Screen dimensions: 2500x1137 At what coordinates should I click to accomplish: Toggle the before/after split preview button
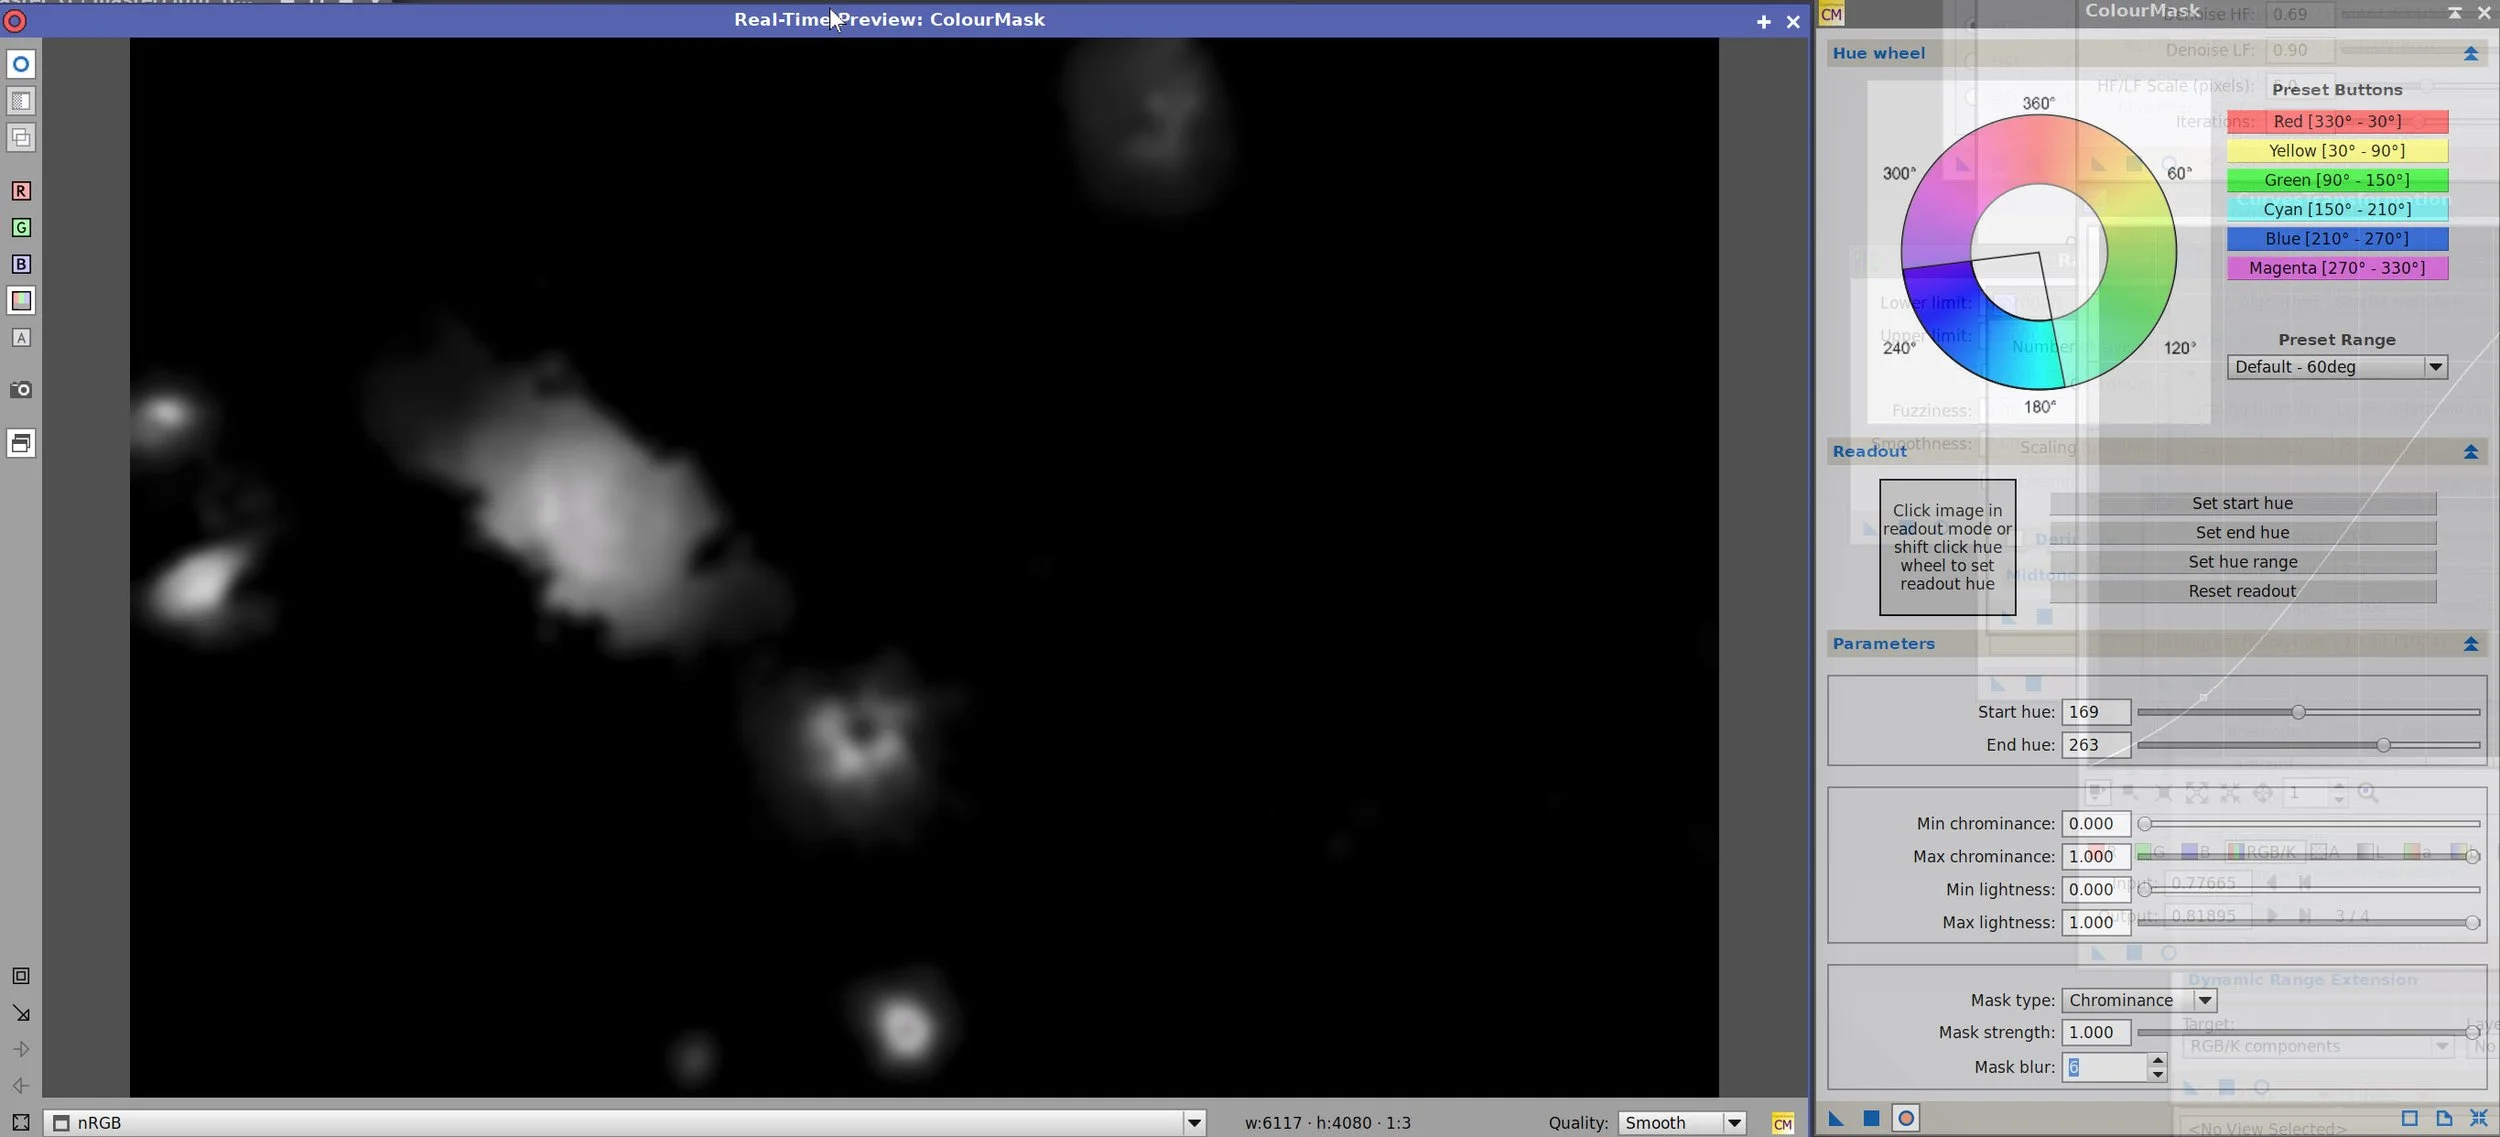(x=21, y=101)
